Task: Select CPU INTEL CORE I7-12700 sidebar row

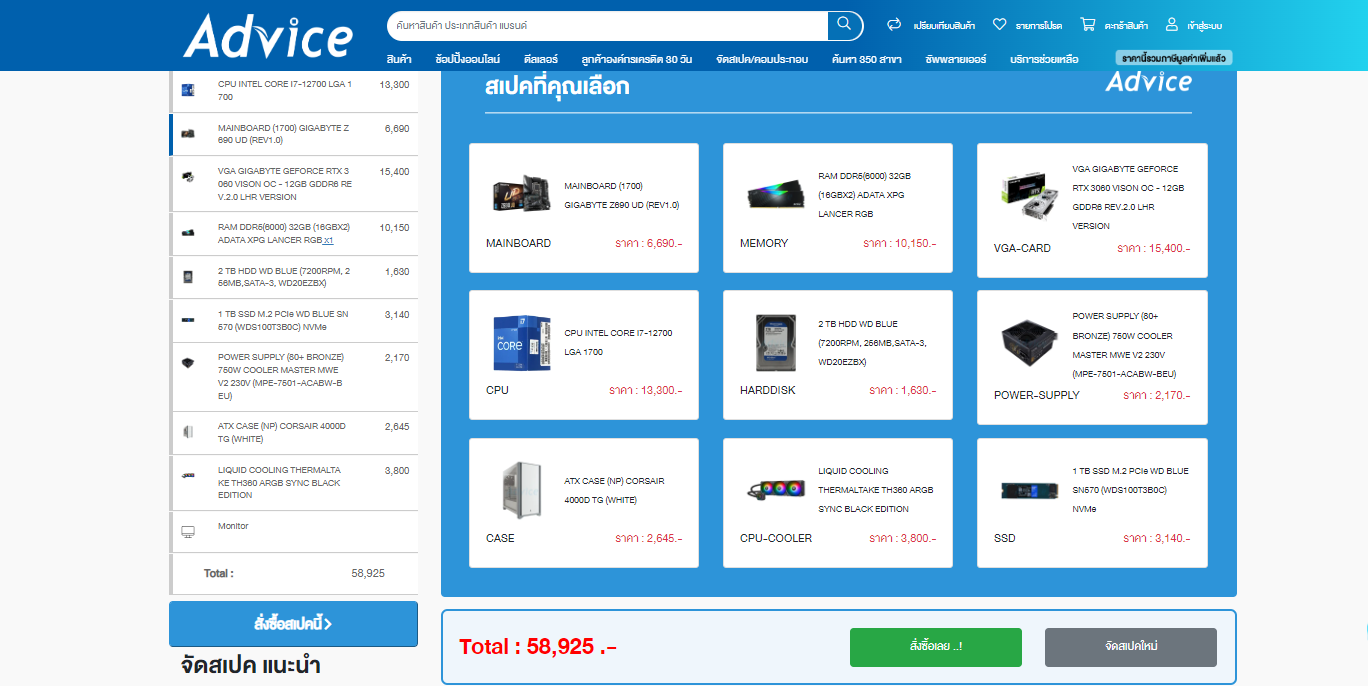Action: [294, 91]
